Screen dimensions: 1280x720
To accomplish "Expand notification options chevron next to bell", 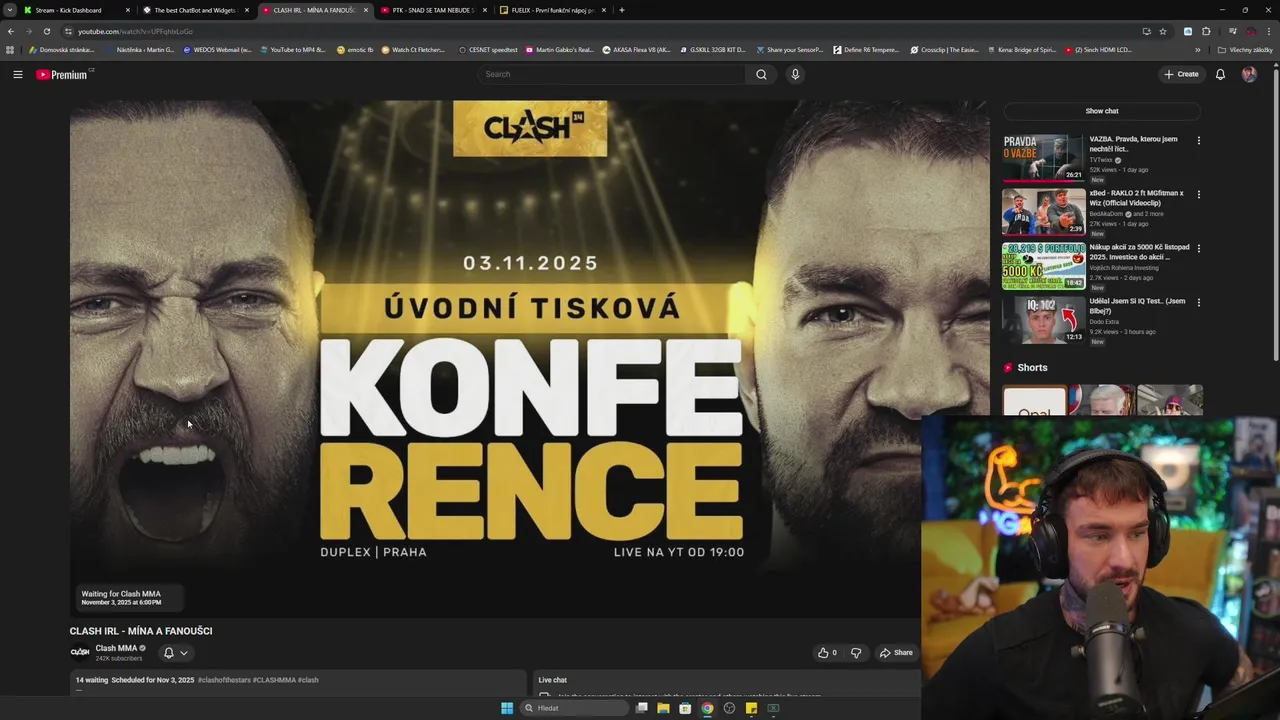I will click(x=183, y=653).
